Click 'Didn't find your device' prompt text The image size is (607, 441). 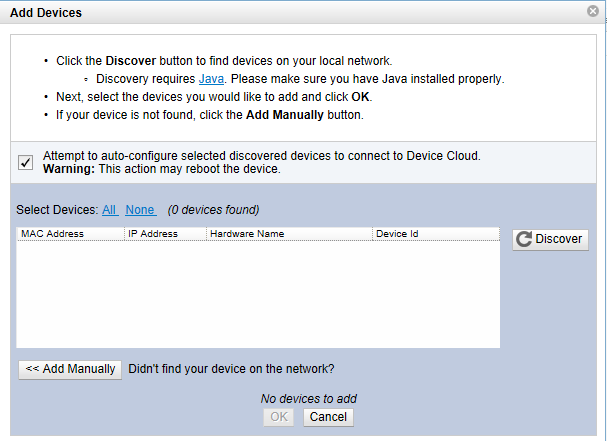coord(231,369)
